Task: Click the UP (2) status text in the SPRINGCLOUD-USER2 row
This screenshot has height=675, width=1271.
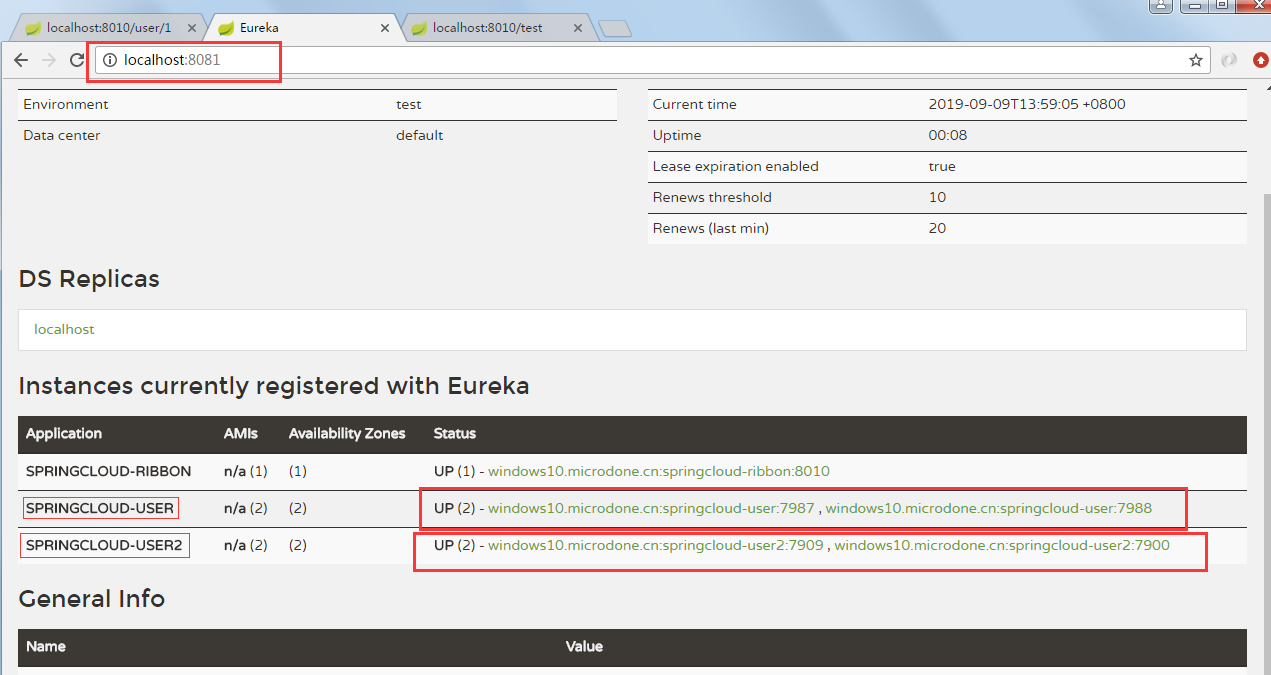Action: 454,545
